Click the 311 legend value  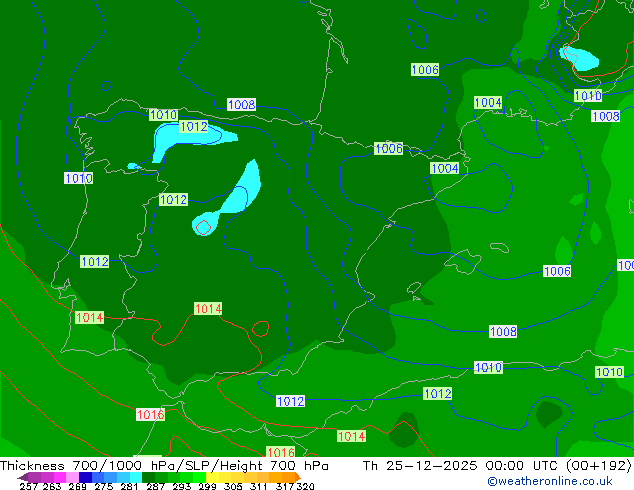[259, 486]
